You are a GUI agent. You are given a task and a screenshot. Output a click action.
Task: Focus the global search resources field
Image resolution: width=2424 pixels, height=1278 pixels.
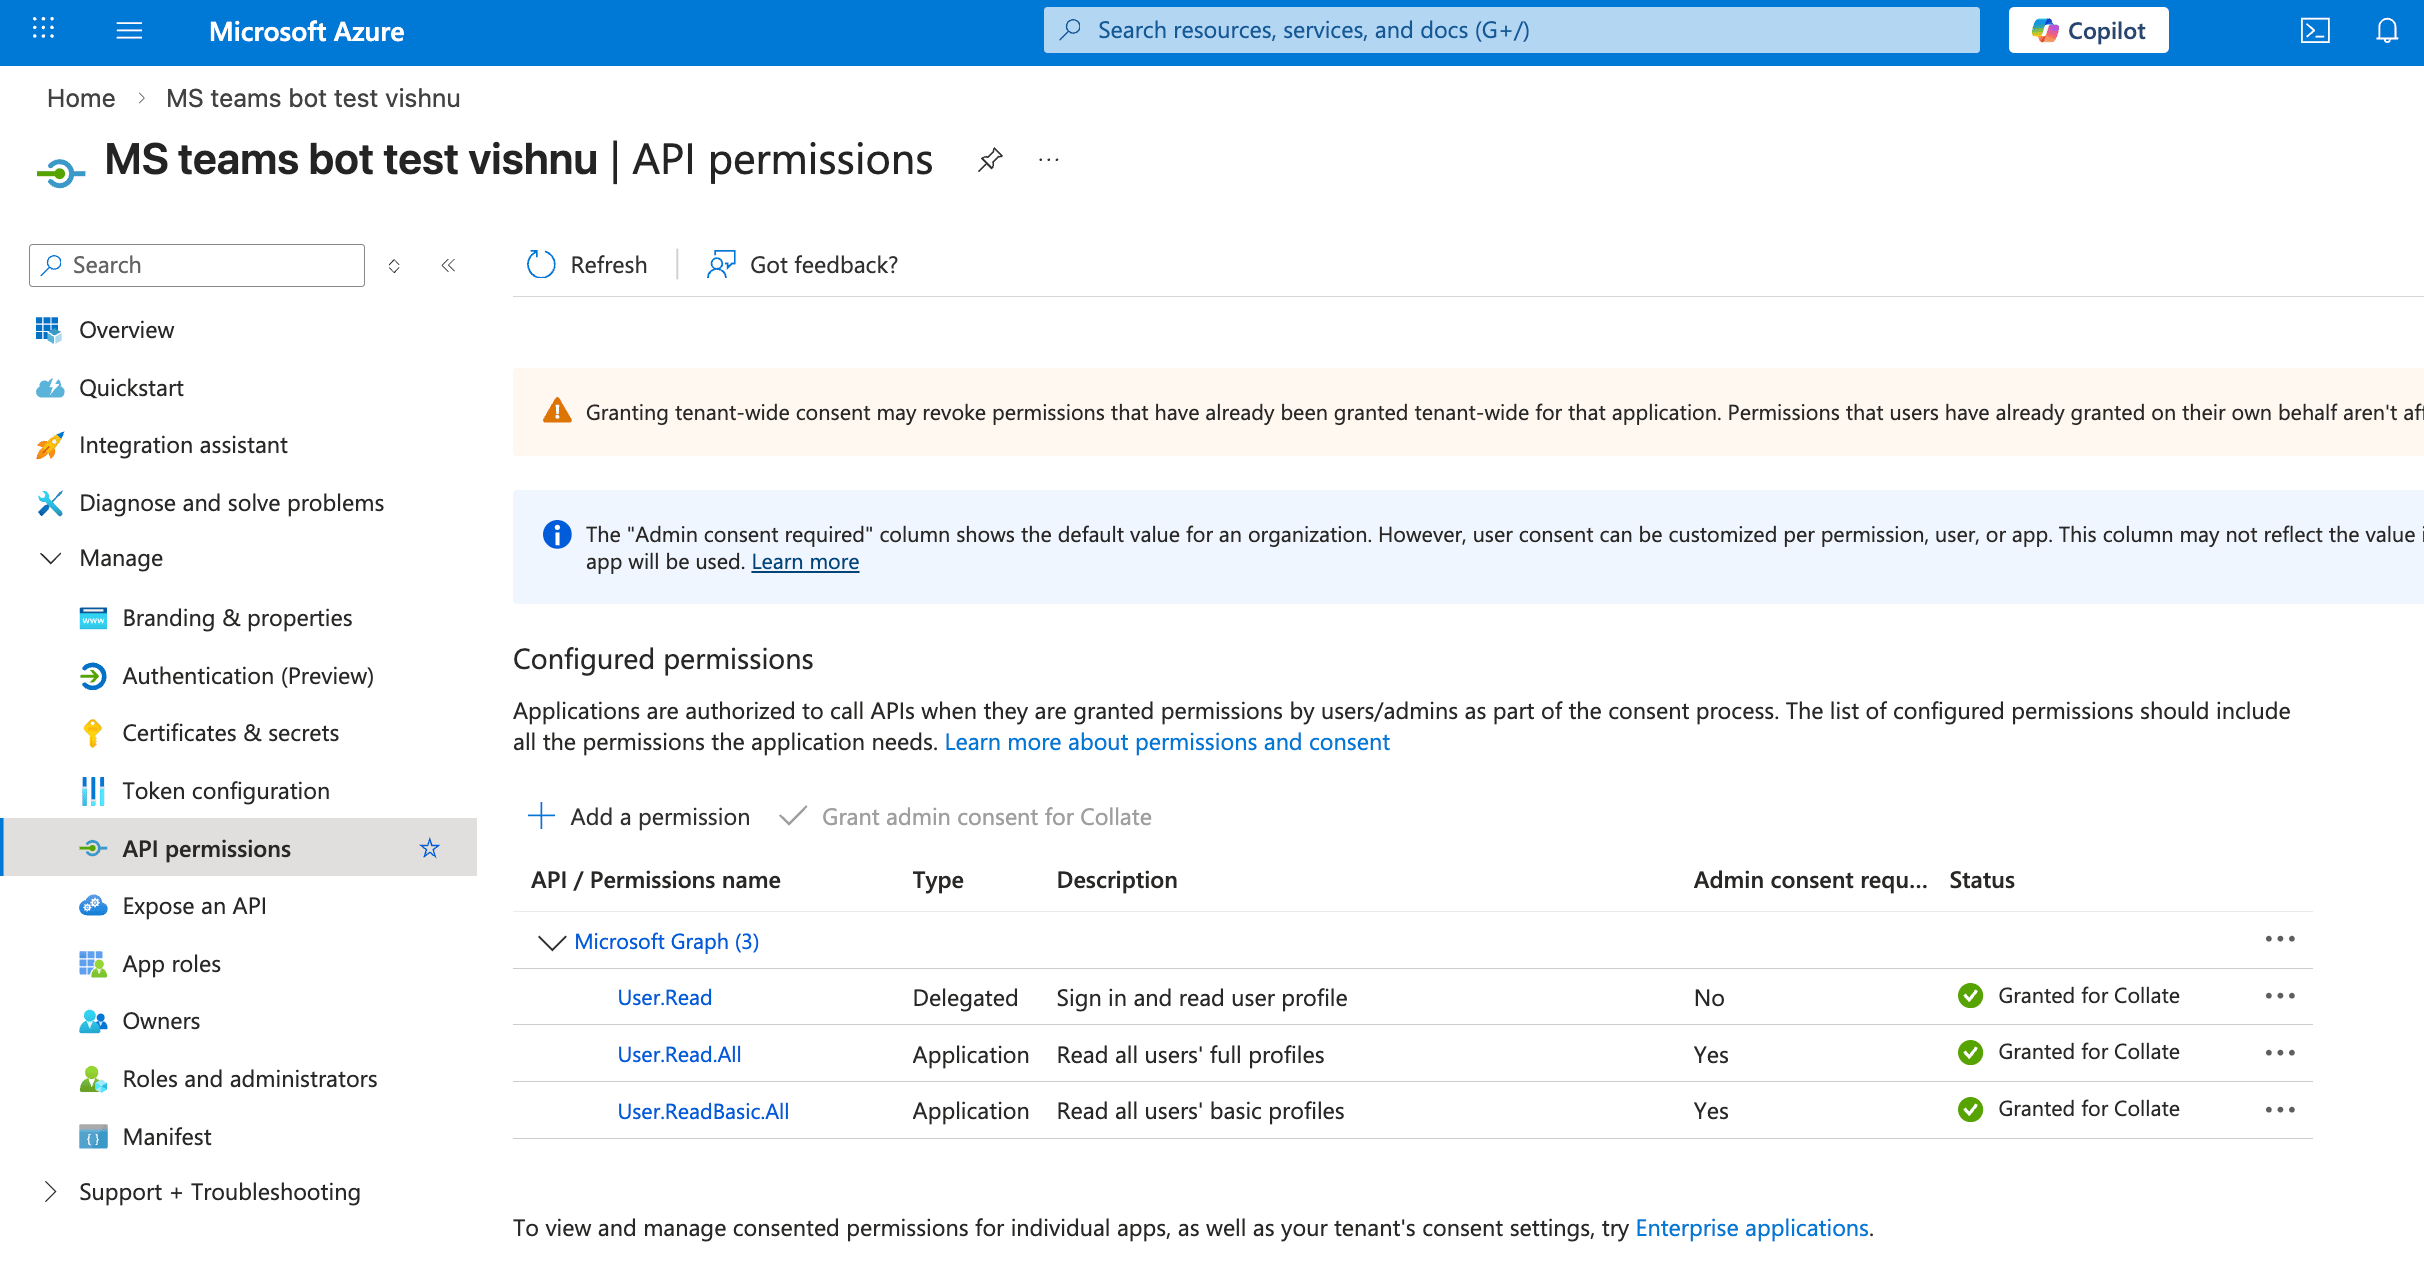(1511, 30)
